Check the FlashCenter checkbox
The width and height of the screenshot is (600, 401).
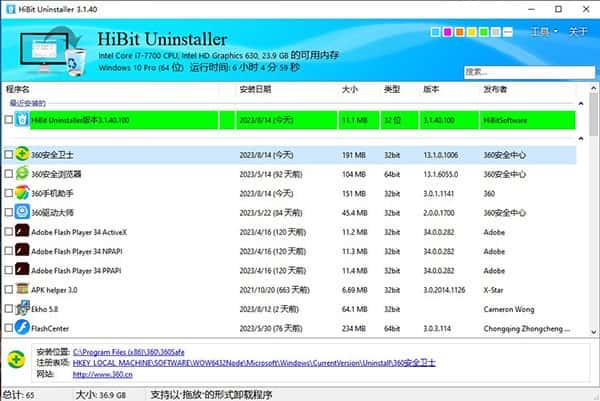point(8,328)
